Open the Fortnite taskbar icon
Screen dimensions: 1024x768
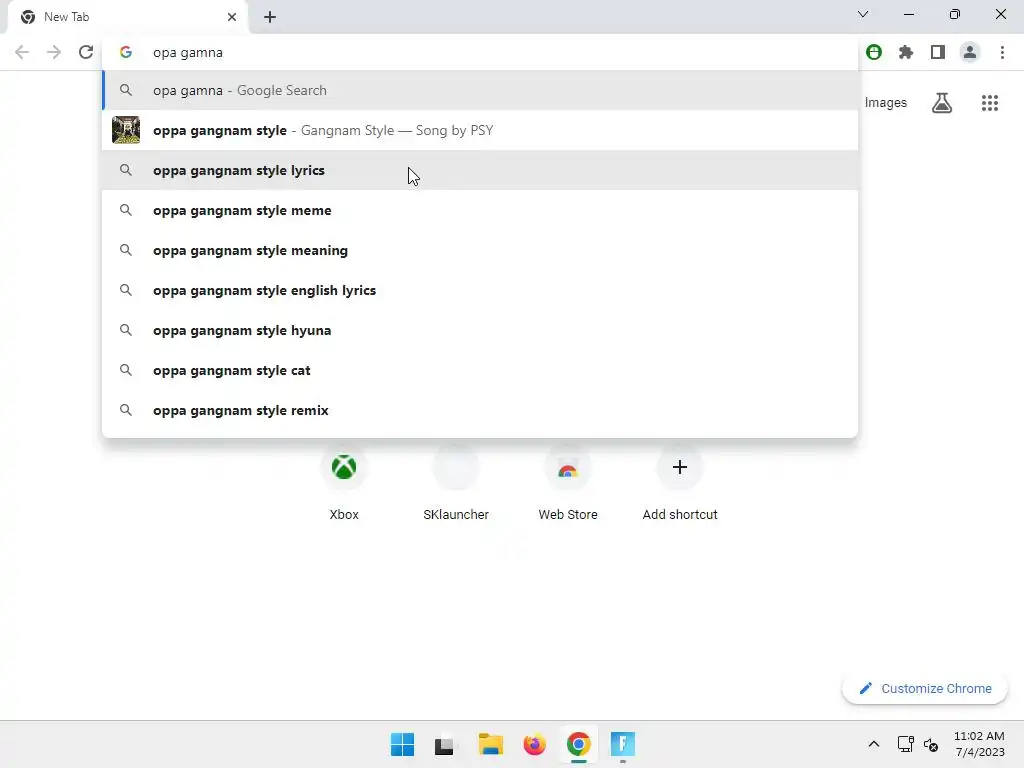622,744
